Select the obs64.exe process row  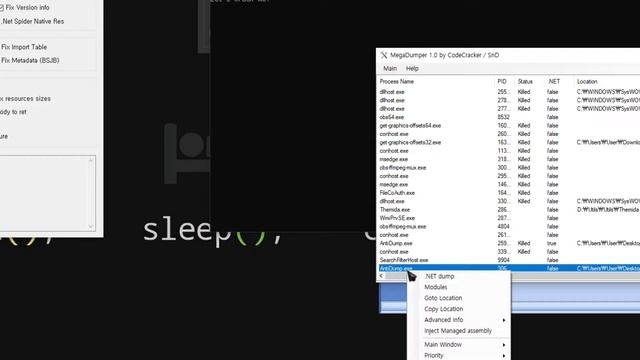(509, 117)
